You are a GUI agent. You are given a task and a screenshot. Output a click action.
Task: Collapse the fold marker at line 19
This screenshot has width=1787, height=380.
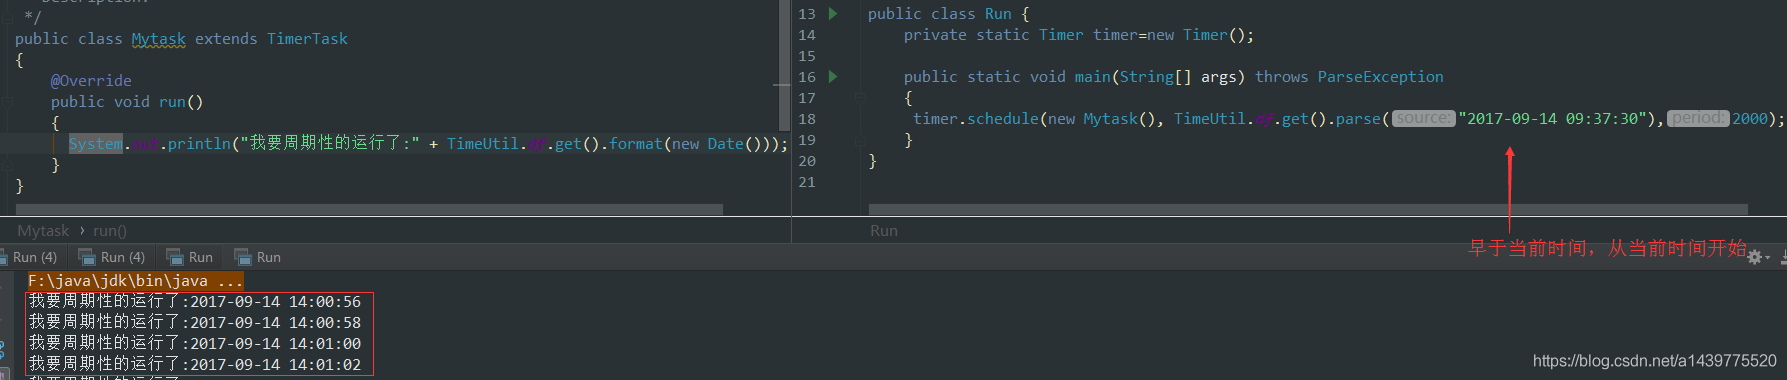(859, 140)
